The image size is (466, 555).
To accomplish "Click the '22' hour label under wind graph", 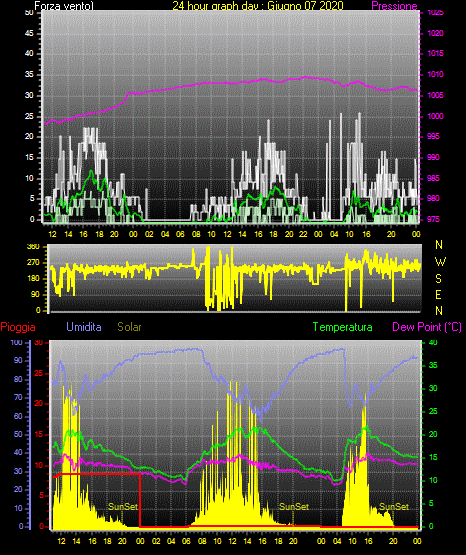I will 303,234.
